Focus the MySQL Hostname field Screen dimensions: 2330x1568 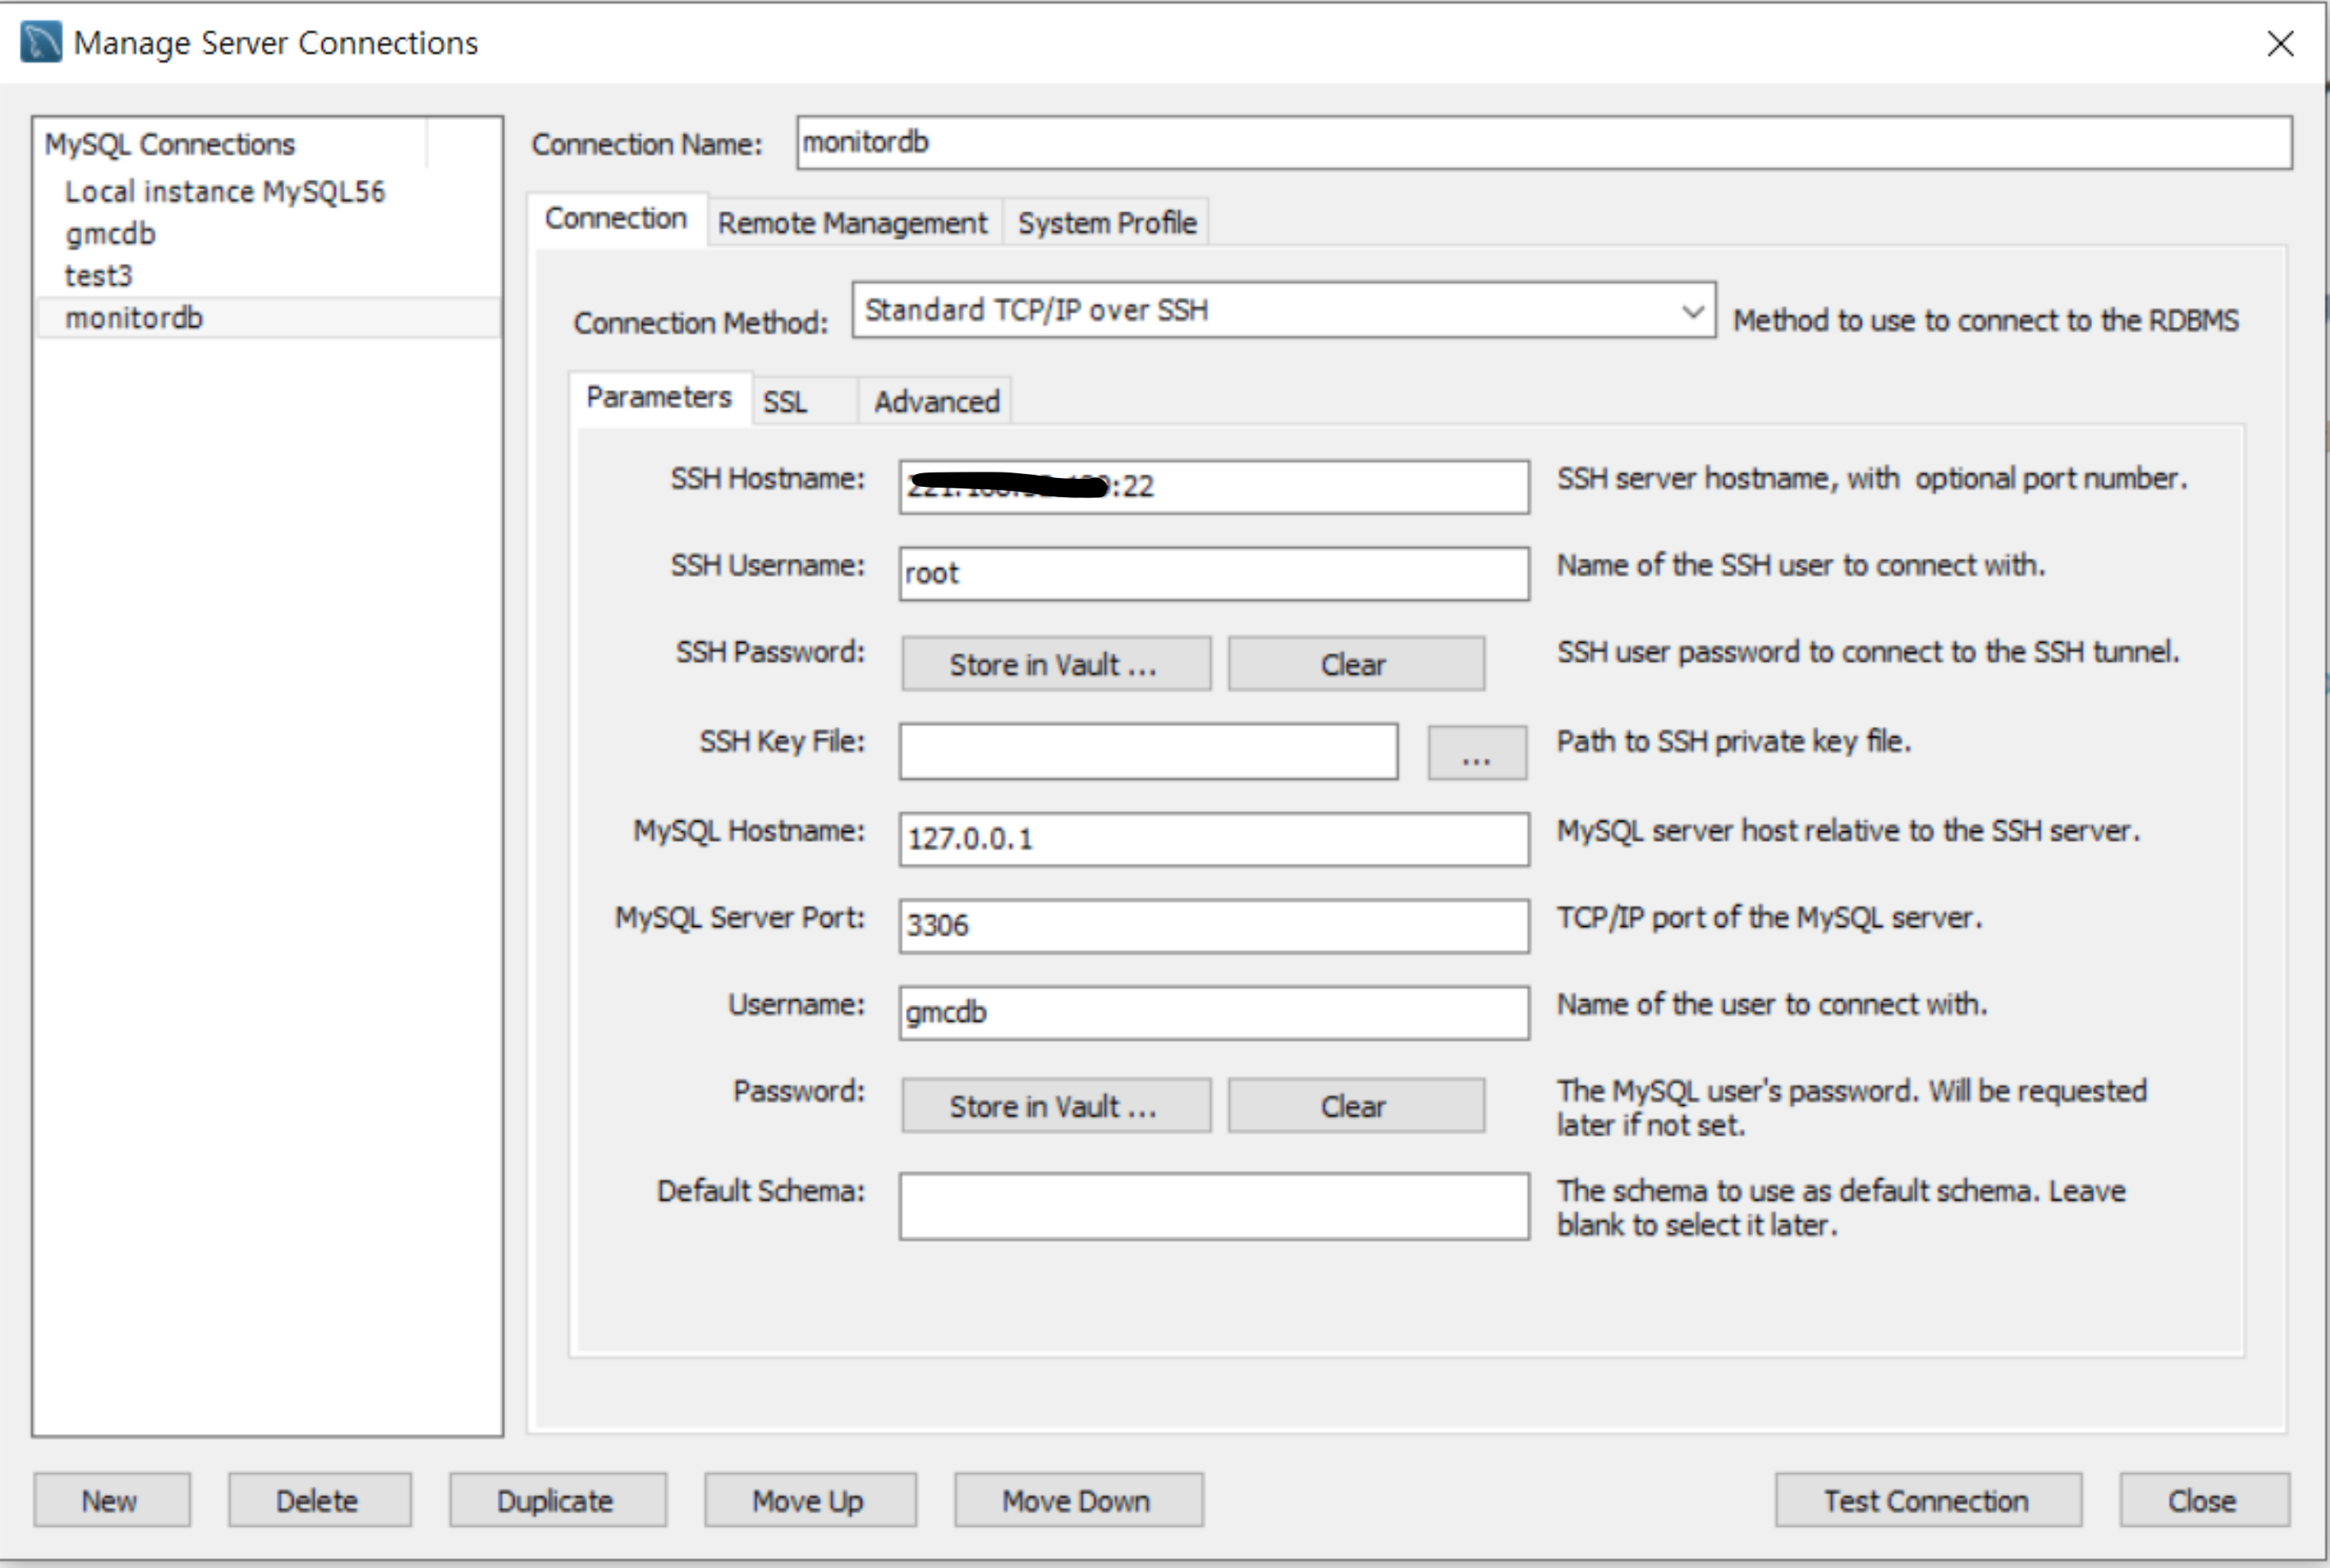point(1214,839)
